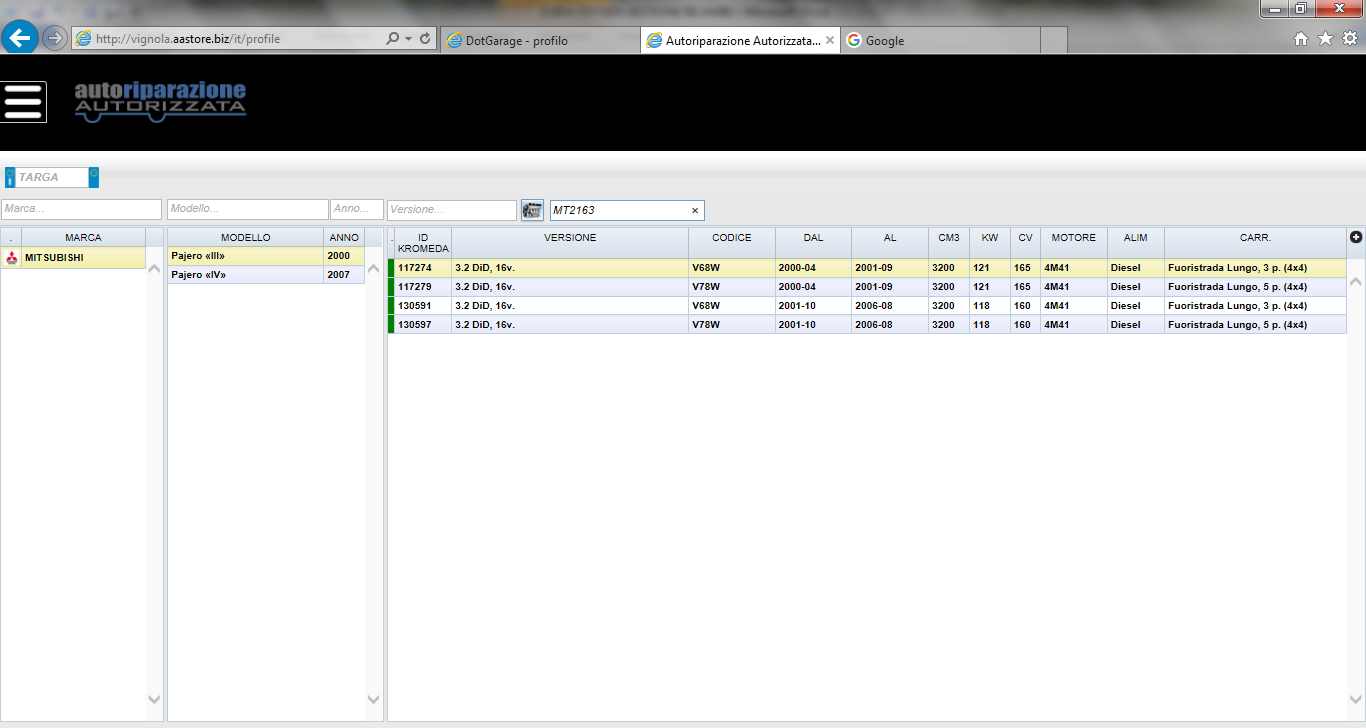Open address bar dropdown arrow
Viewport: 1366px width, 728px height.
(408, 39)
